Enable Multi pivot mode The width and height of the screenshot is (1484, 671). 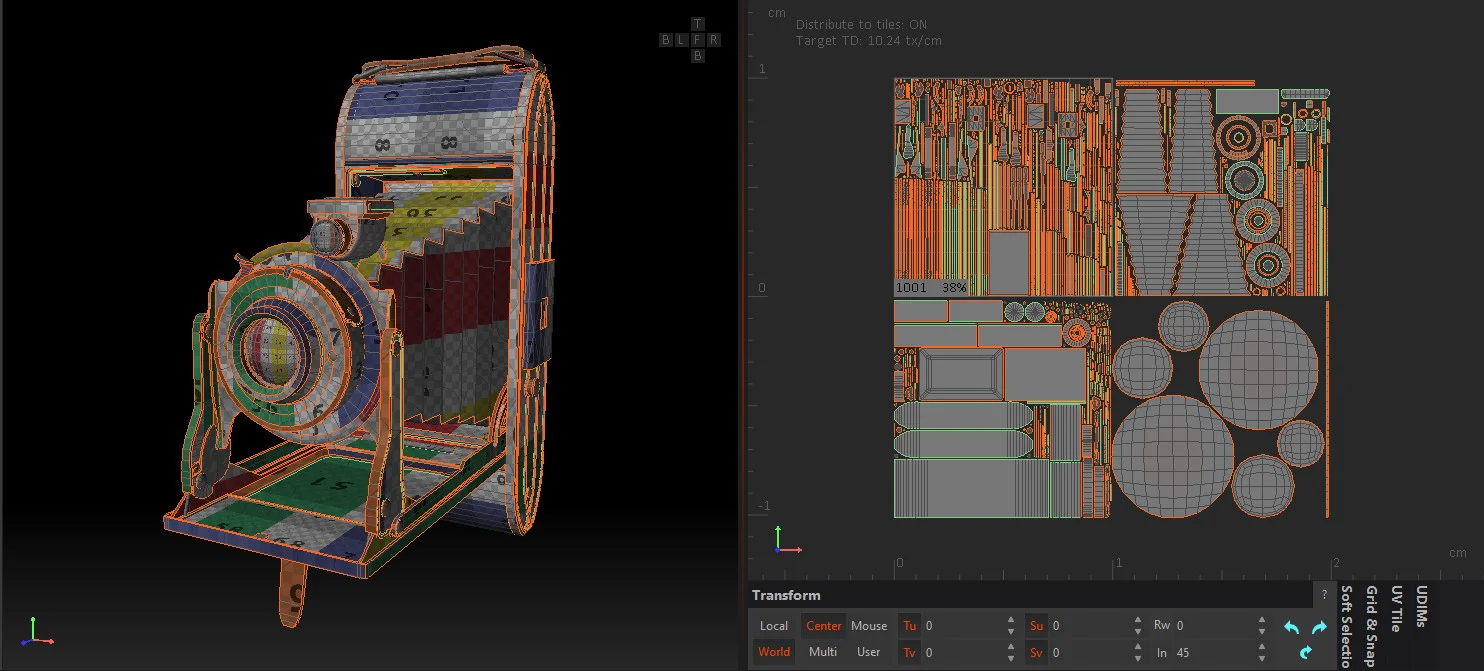point(823,652)
